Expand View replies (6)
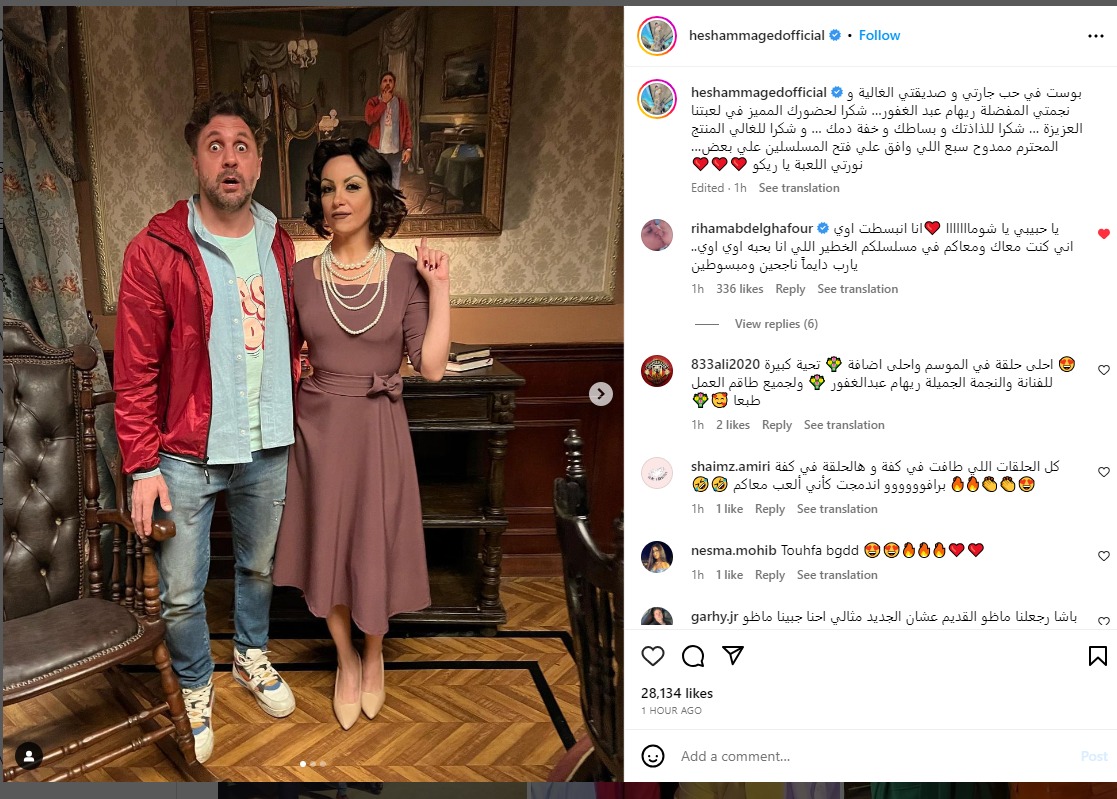 [776, 324]
